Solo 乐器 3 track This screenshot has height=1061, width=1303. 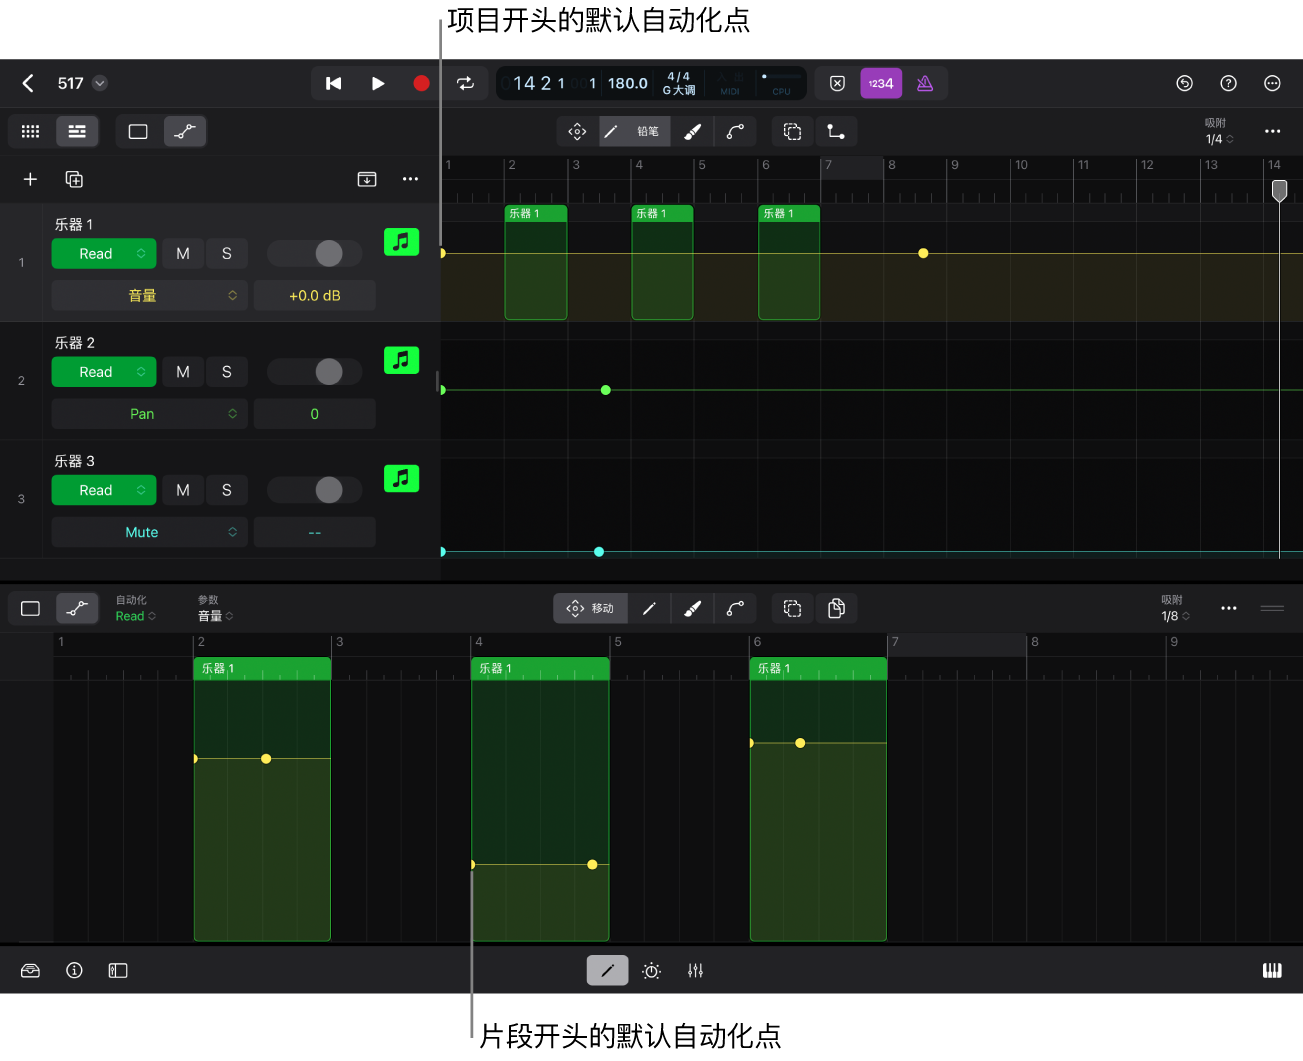pyautogui.click(x=227, y=490)
